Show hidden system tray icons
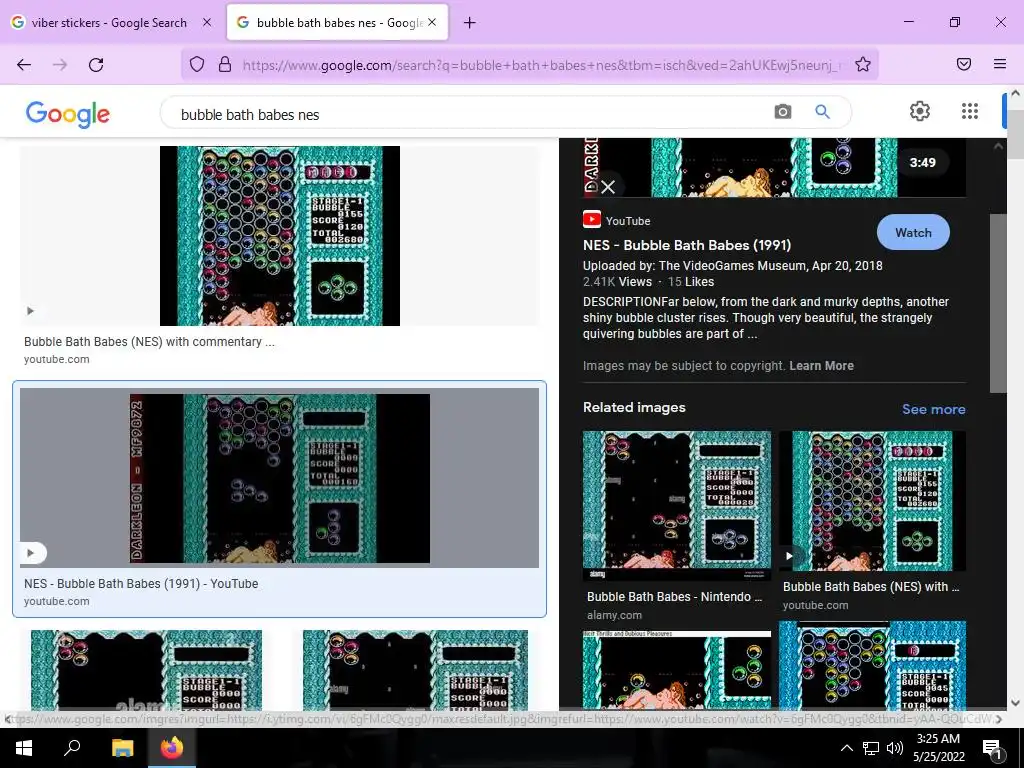The image size is (1024, 768). point(846,748)
